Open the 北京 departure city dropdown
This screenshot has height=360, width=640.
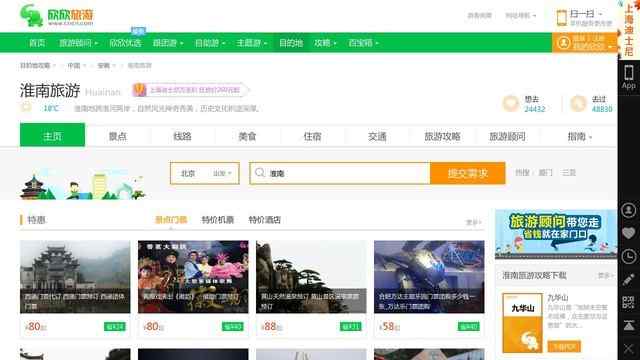[x=204, y=173]
